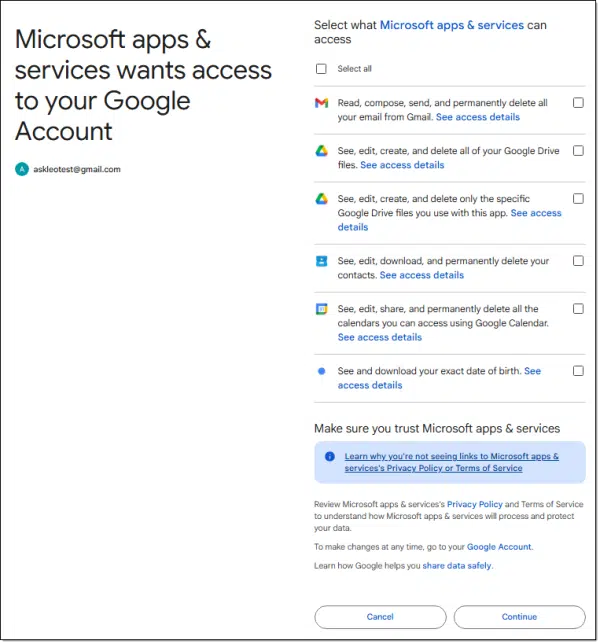Image resolution: width=600 pixels, height=644 pixels.
Task: Click the Drive icon beside 'delete all of your Google Drive files'
Action: point(322,151)
